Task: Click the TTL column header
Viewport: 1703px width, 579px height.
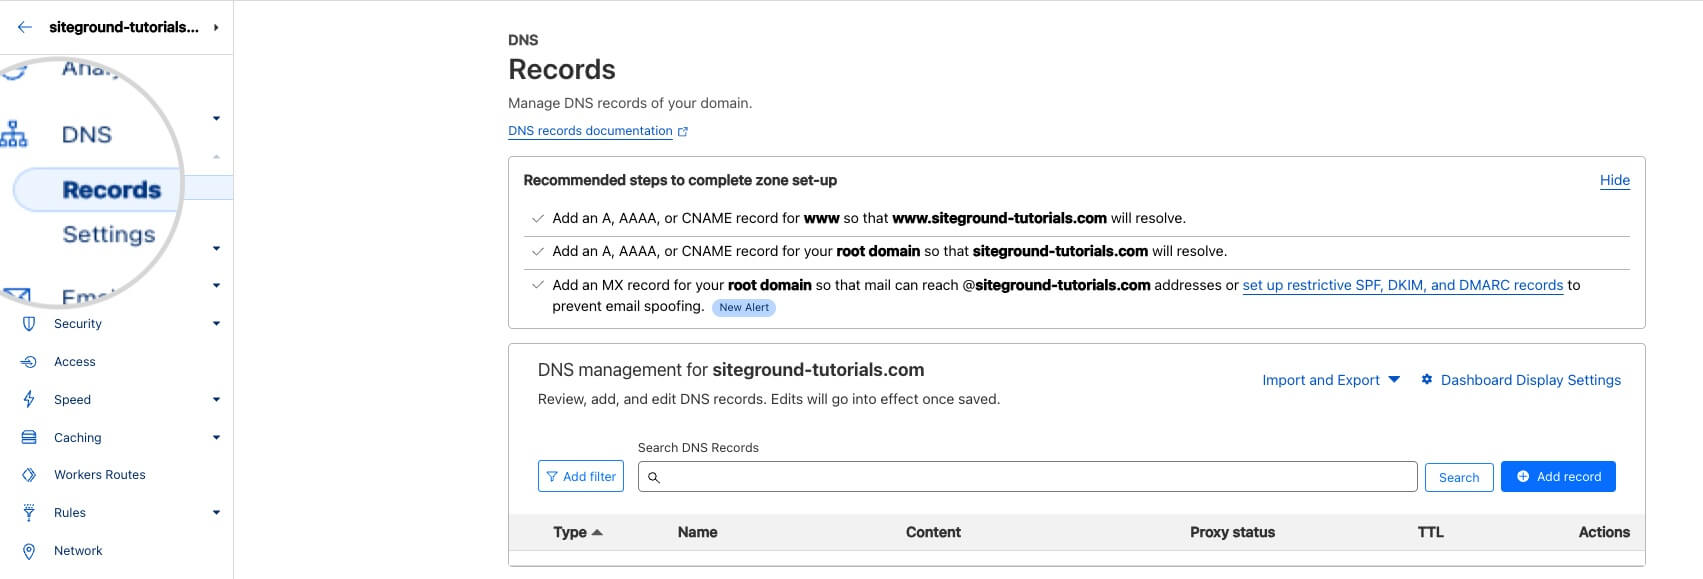Action: pyautogui.click(x=1430, y=532)
